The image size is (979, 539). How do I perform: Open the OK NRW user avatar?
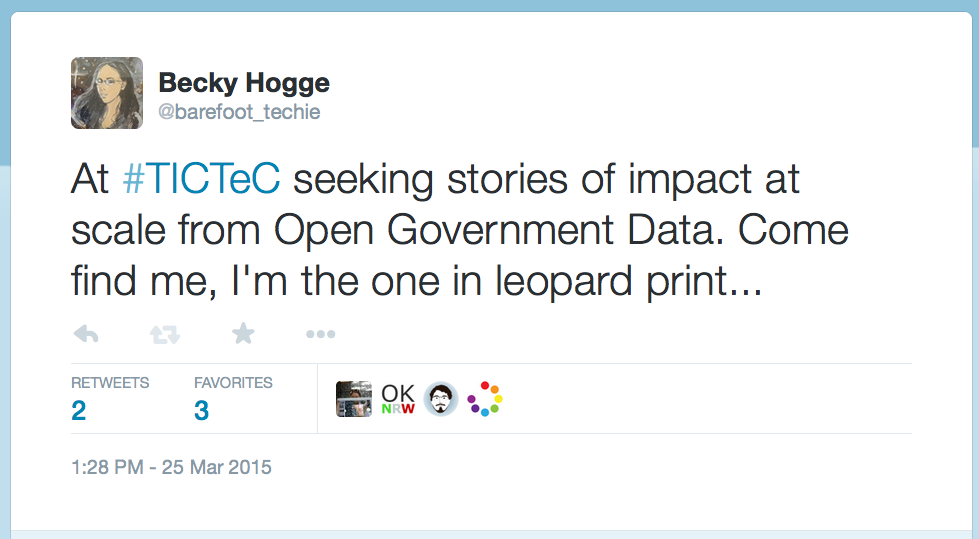pos(398,399)
